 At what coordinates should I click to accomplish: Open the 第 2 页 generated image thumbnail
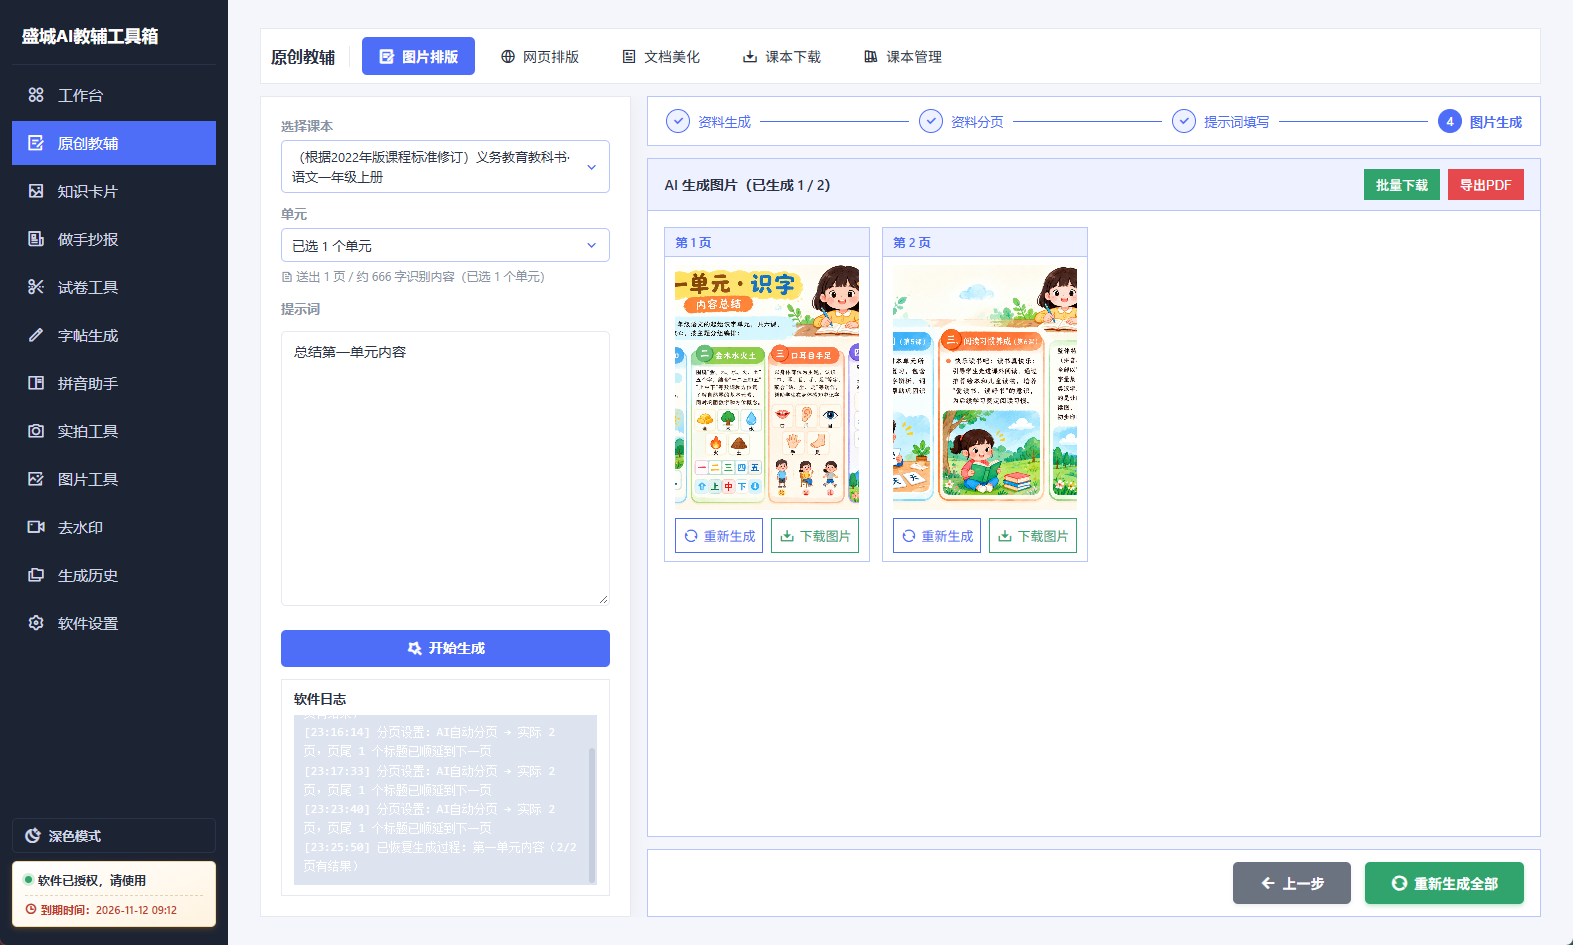(x=985, y=385)
